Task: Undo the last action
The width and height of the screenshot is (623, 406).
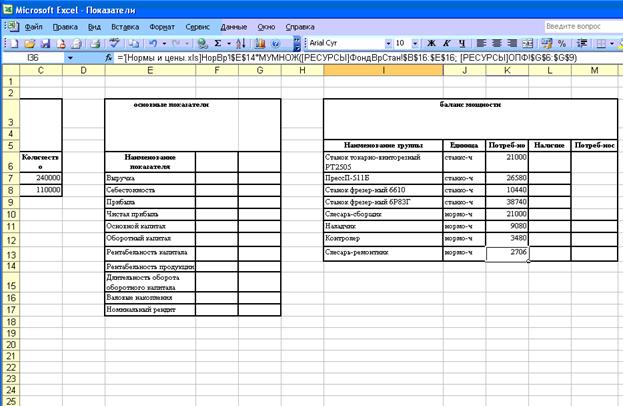Action: (x=153, y=43)
